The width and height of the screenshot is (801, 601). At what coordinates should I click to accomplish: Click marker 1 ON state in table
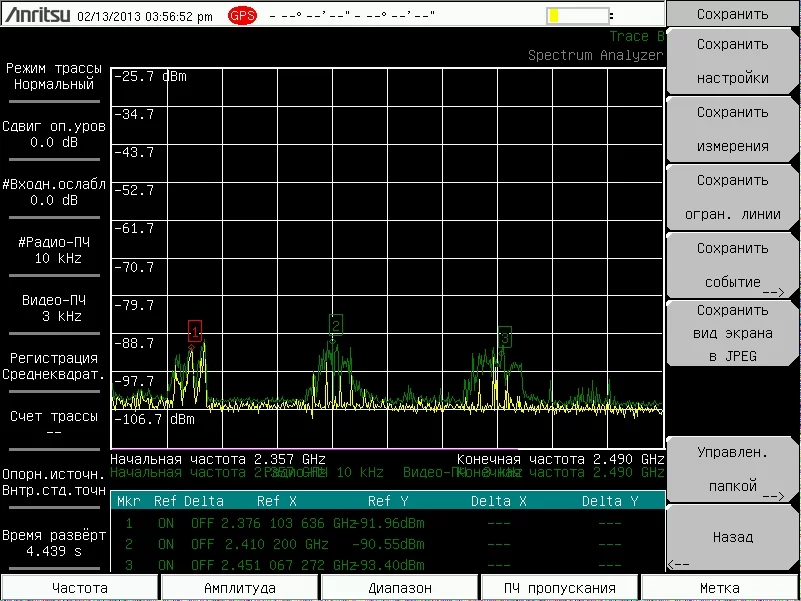click(x=166, y=522)
